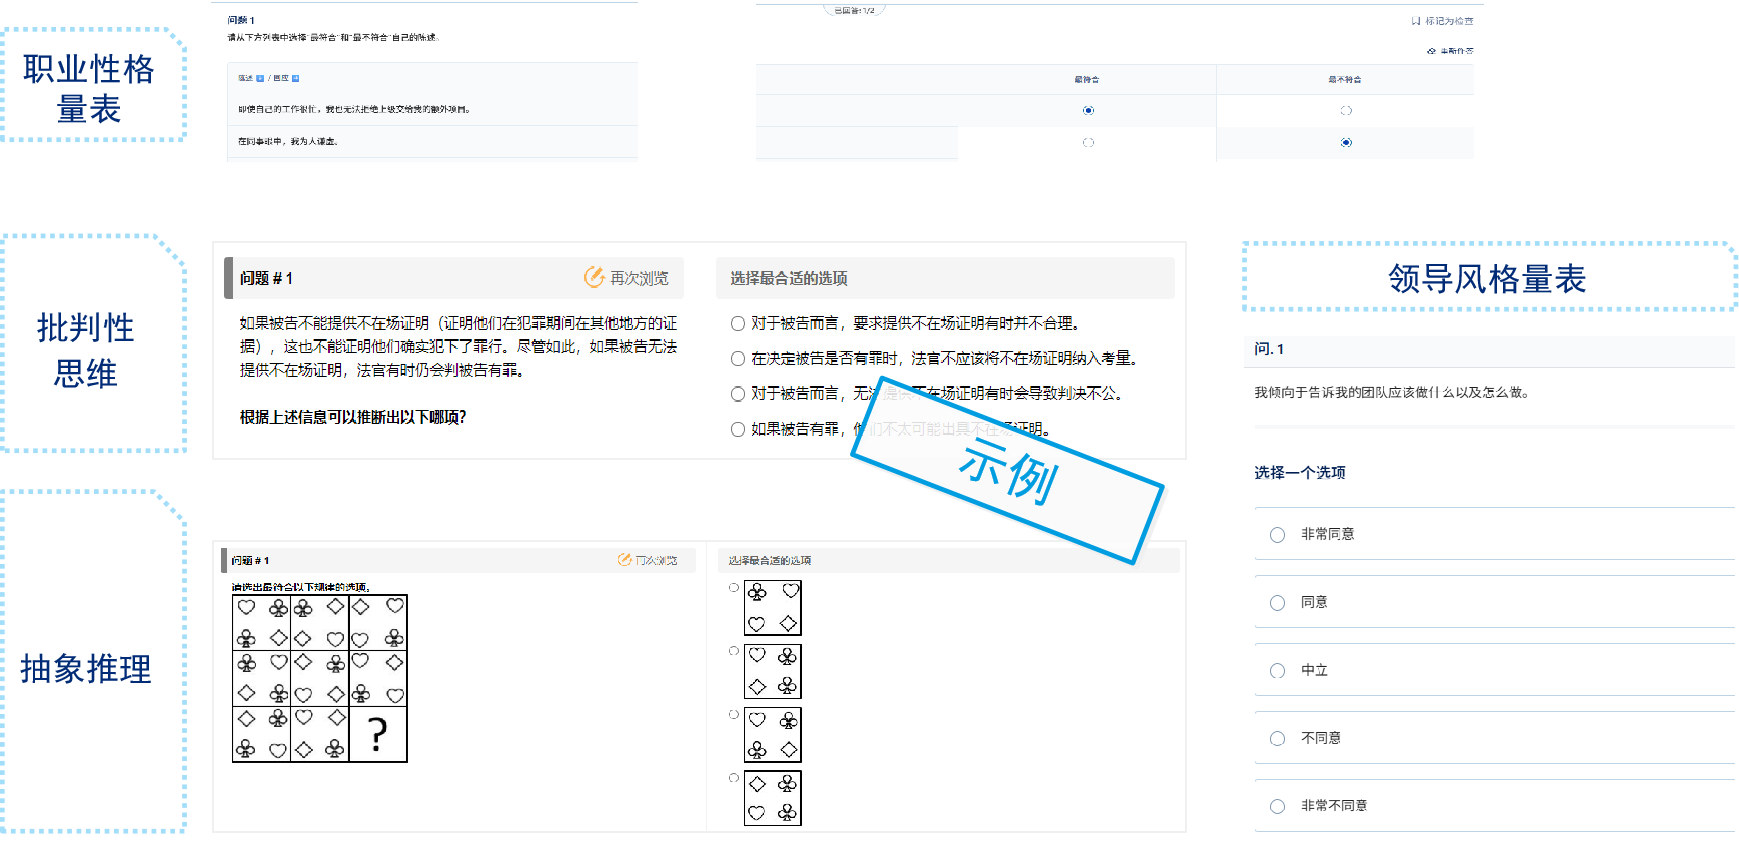
Task: Select option 在决定被告是否有罪时 in critical thinking
Action: (738, 358)
